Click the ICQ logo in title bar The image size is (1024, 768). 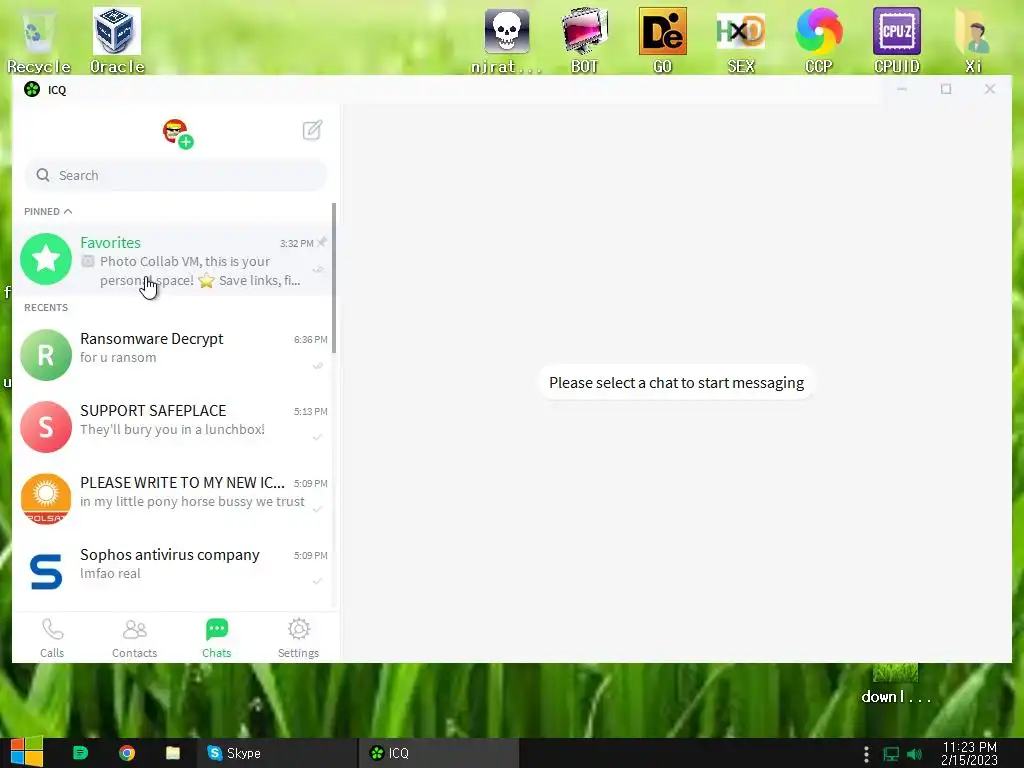(31, 89)
